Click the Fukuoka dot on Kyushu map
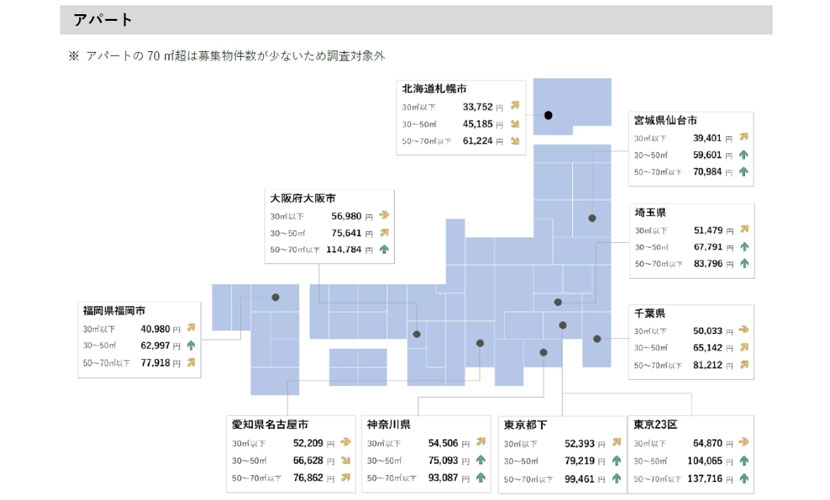830x500 pixels. (275, 297)
